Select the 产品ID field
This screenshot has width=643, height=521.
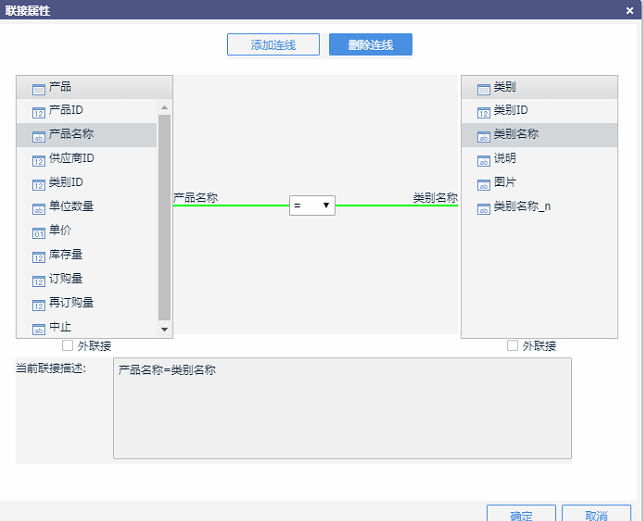[87, 111]
